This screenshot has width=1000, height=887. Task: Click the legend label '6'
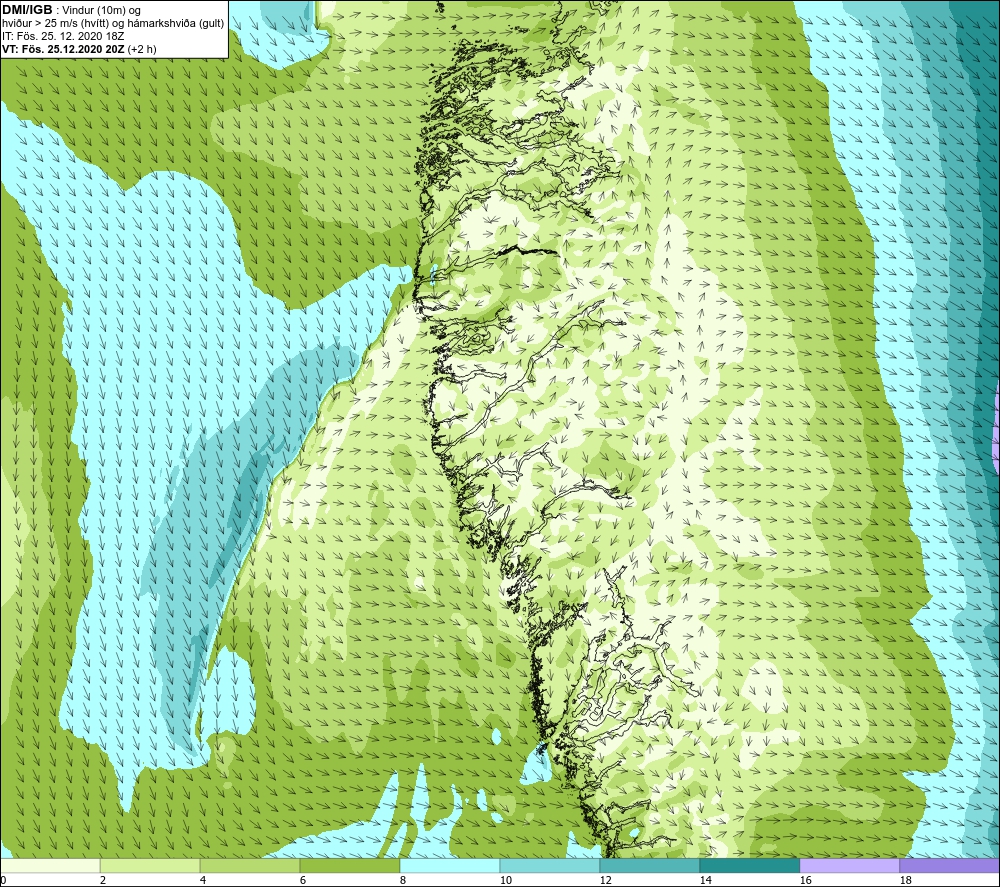(x=303, y=881)
